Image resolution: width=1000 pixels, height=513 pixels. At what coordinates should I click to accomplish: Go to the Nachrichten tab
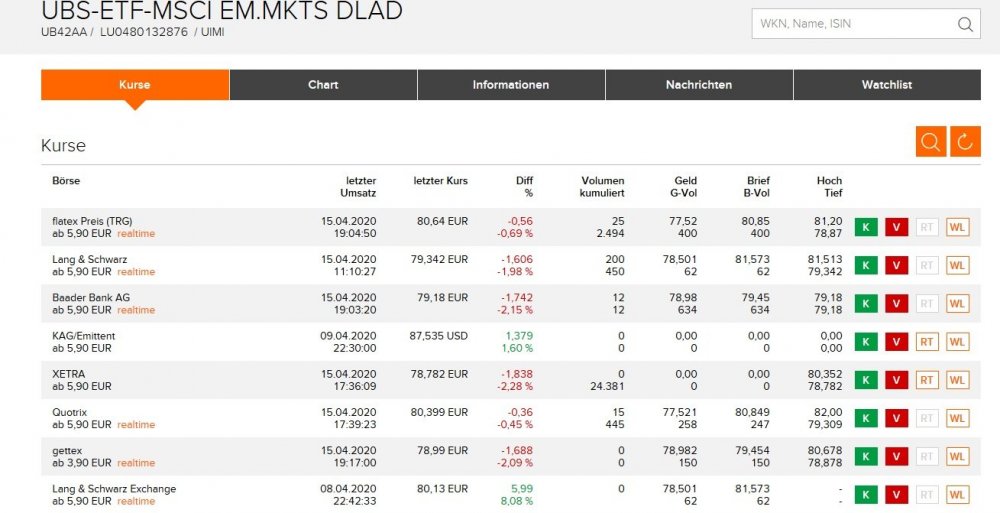pyautogui.click(x=699, y=85)
